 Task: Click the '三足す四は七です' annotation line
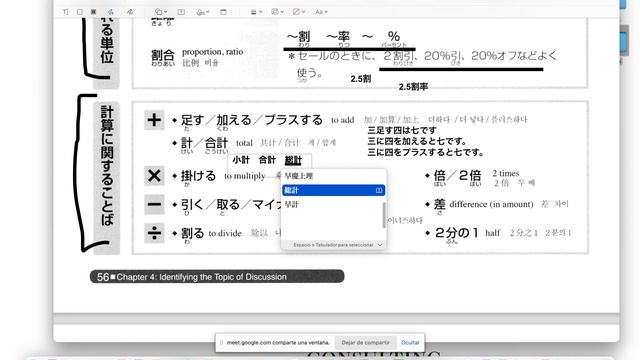point(402,130)
